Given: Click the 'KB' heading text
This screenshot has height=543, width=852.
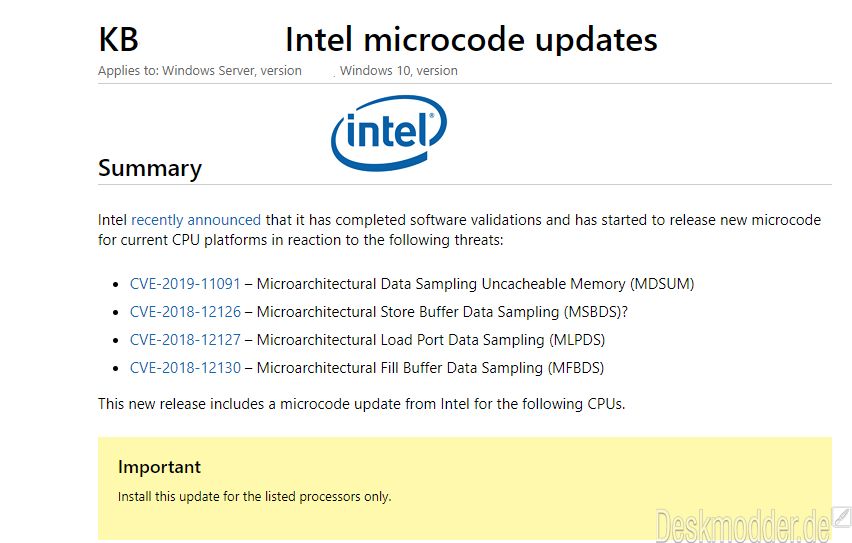Looking at the screenshot, I should point(118,40).
